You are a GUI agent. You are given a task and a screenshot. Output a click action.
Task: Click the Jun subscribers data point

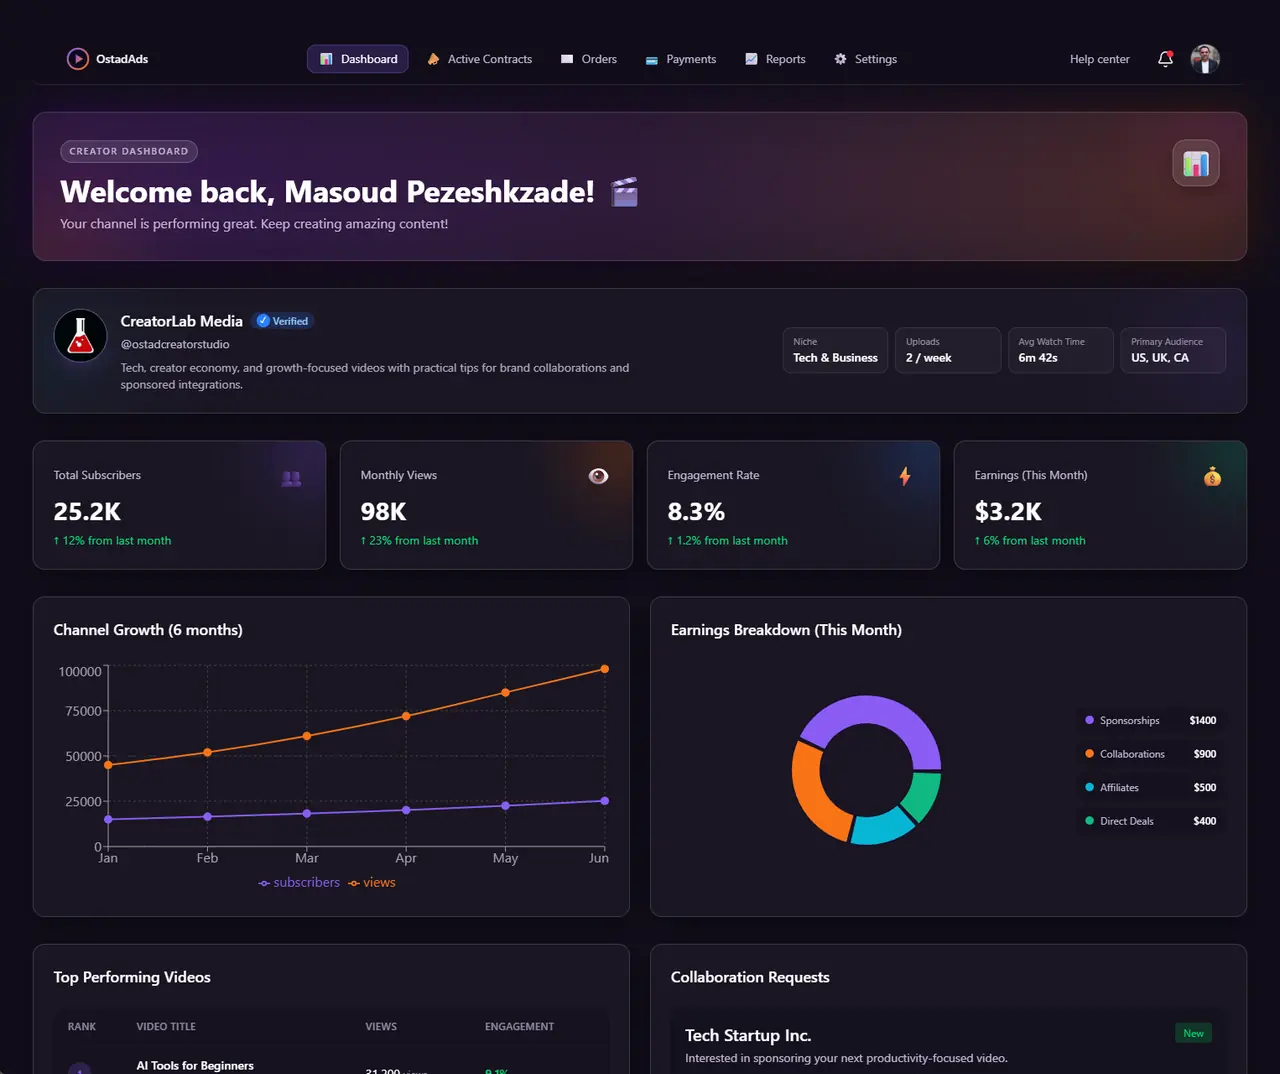(604, 801)
